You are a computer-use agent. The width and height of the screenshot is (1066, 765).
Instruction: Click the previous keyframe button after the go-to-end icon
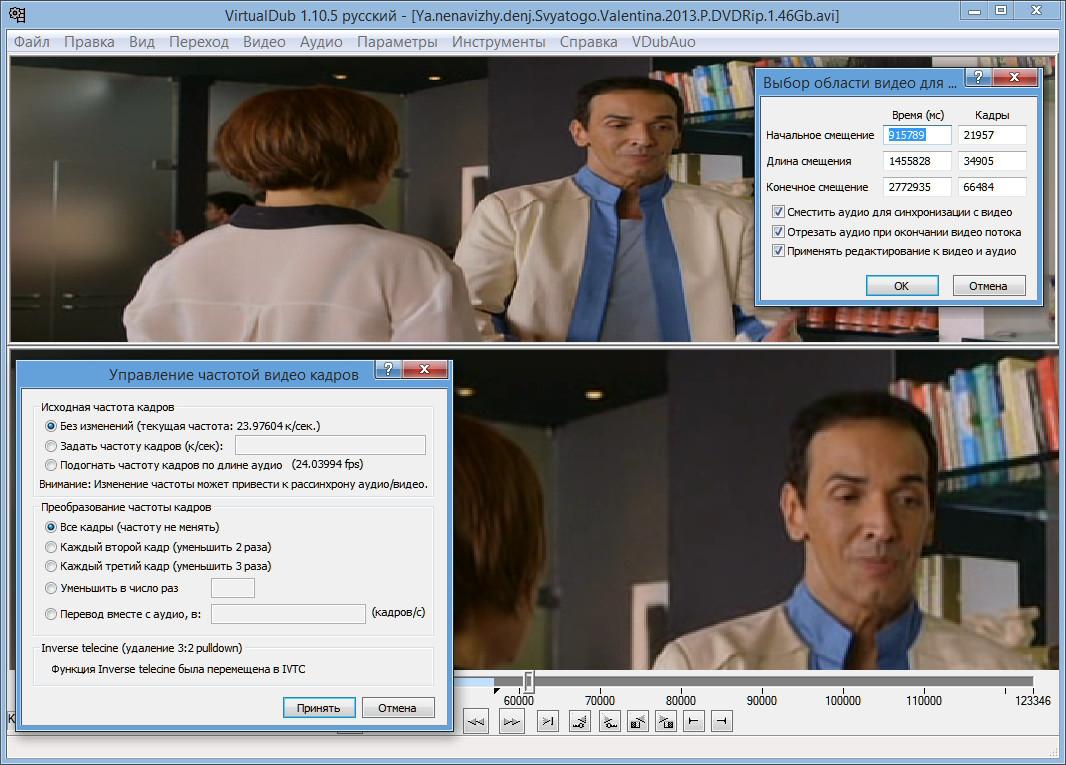[x=581, y=722]
